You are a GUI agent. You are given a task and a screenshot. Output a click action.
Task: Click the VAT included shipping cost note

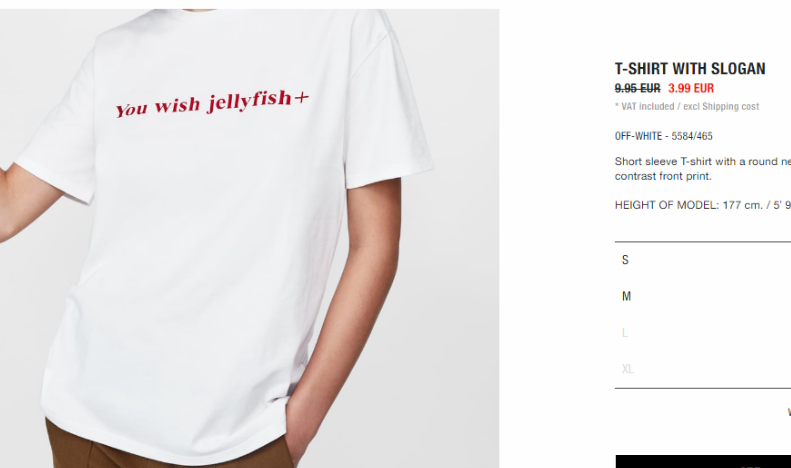(687, 106)
